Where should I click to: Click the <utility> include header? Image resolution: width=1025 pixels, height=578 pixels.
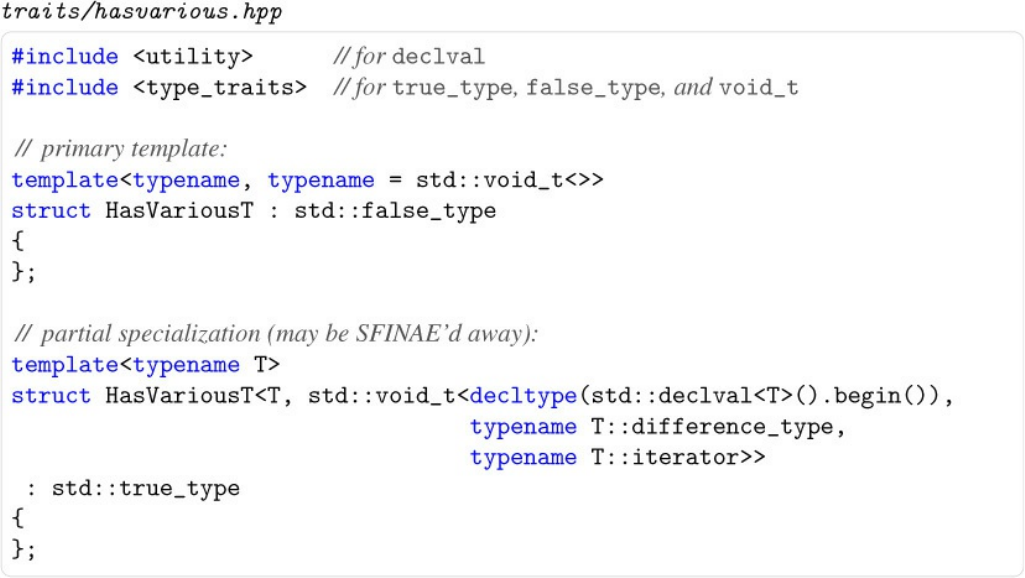coord(193,56)
